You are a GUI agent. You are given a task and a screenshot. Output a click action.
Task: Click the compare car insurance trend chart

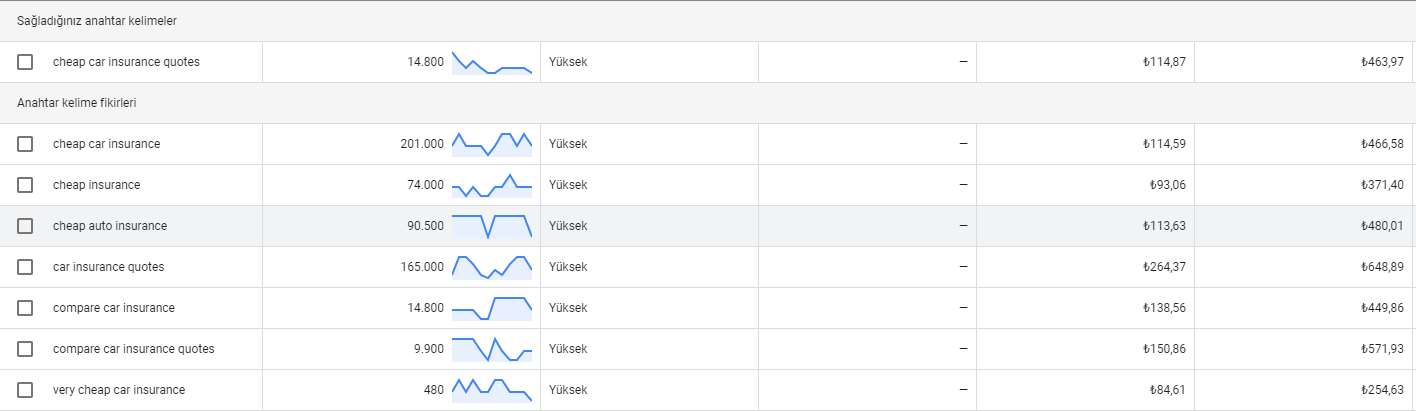[x=492, y=308]
